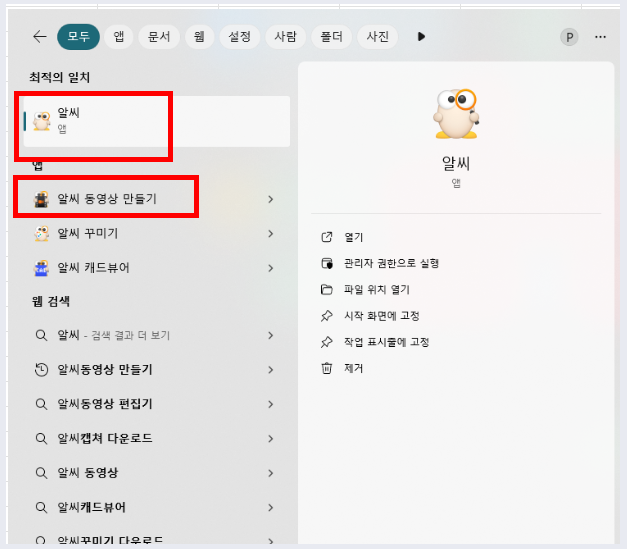Viewport: 627px width, 549px height.
Task: Expand chevron for 알씨캐드뷰어 web result
Action: (271, 507)
